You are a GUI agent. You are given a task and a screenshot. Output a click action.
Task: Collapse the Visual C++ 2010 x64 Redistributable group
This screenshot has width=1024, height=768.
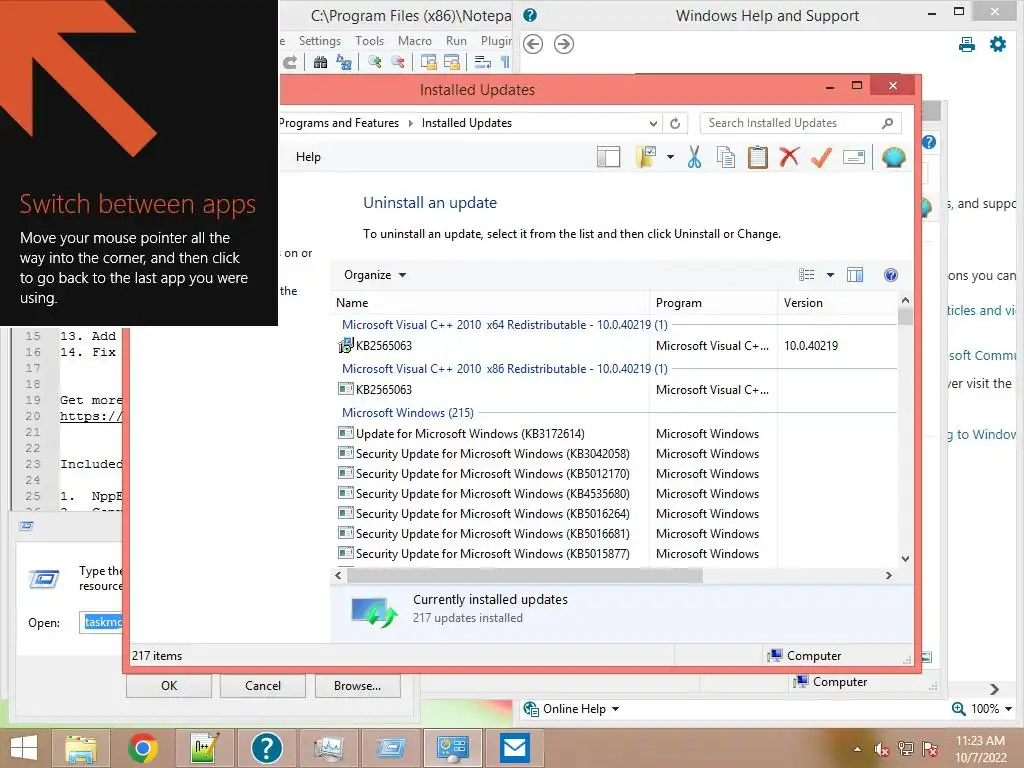pos(505,325)
